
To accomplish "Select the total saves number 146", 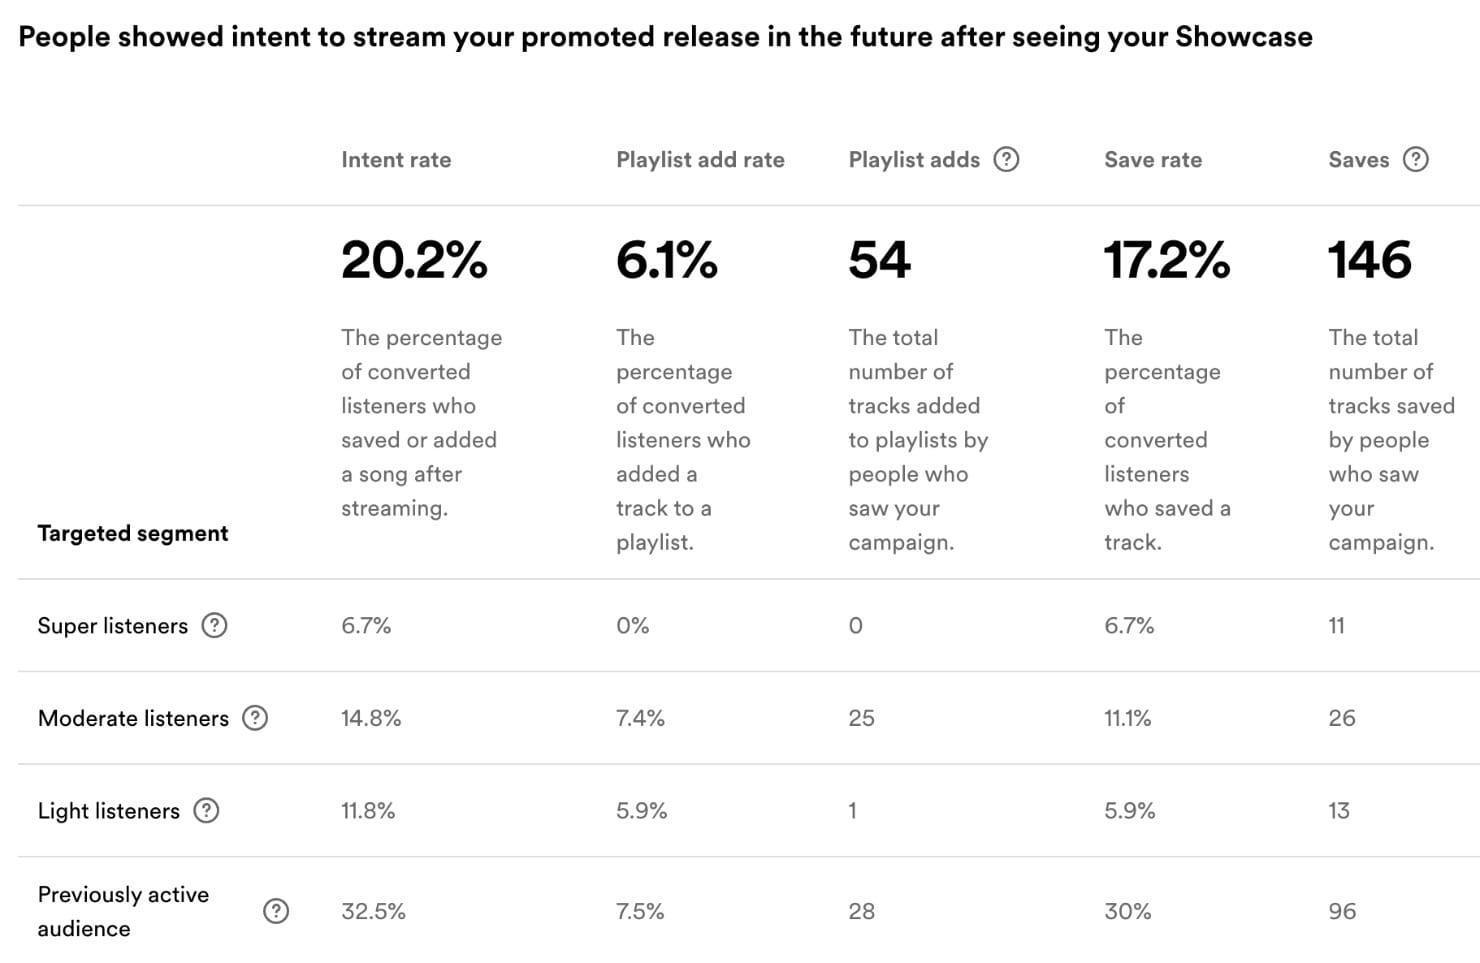I will coord(1369,260).
